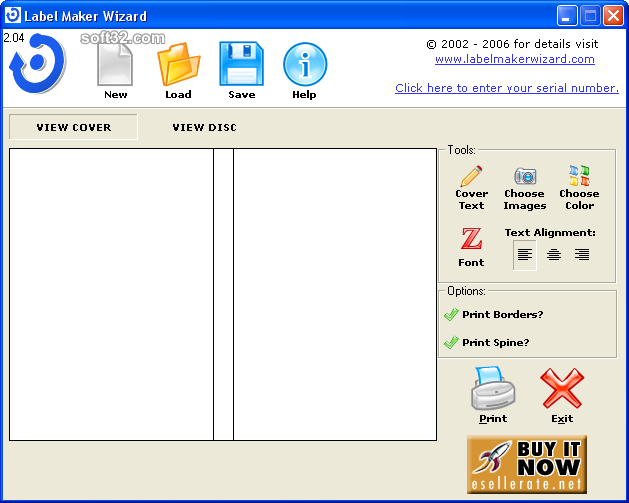Open the Font tool with red Z

pyautogui.click(x=471, y=247)
